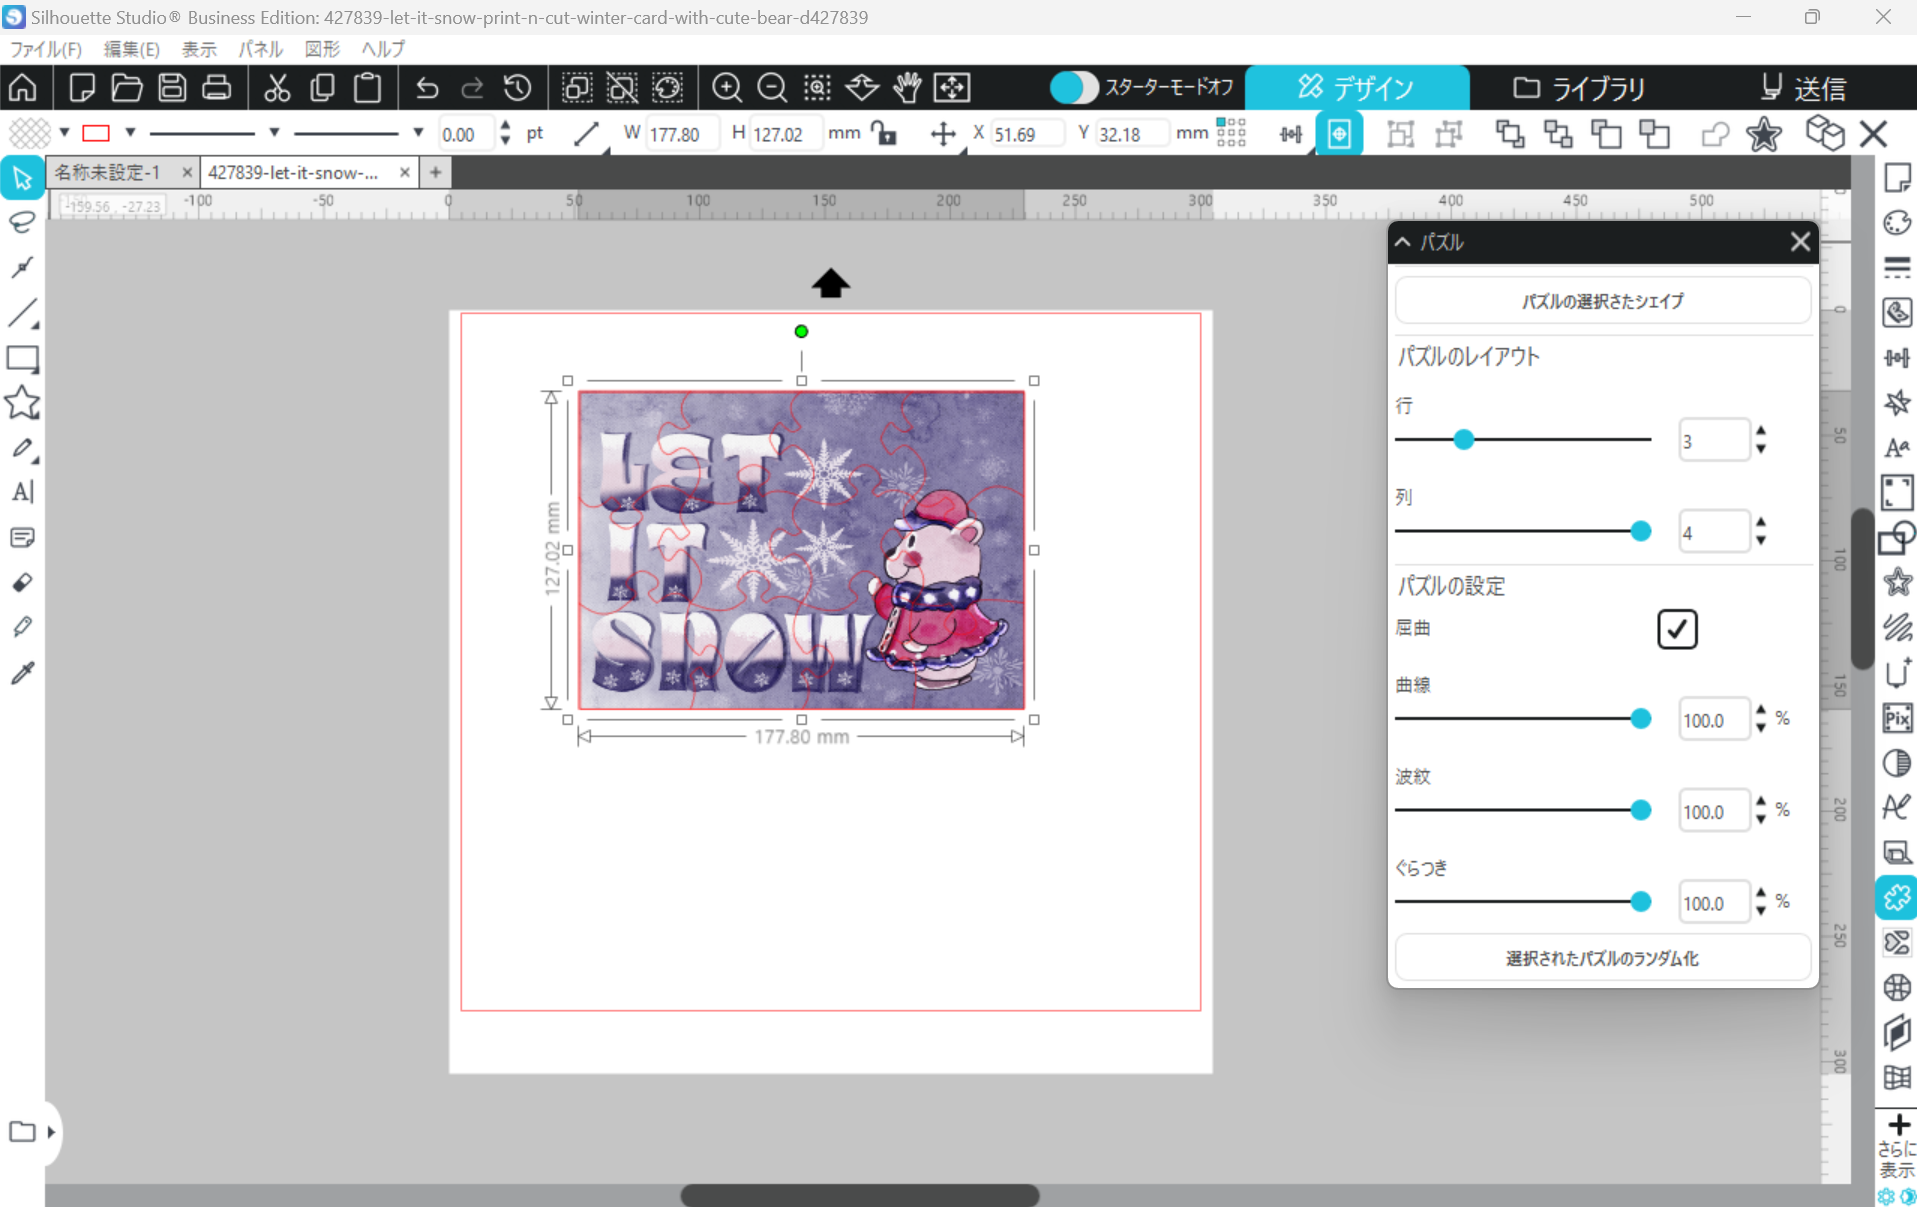Click パズルの選択されたシェイプ button
The height and width of the screenshot is (1207, 1917).
(x=1602, y=301)
